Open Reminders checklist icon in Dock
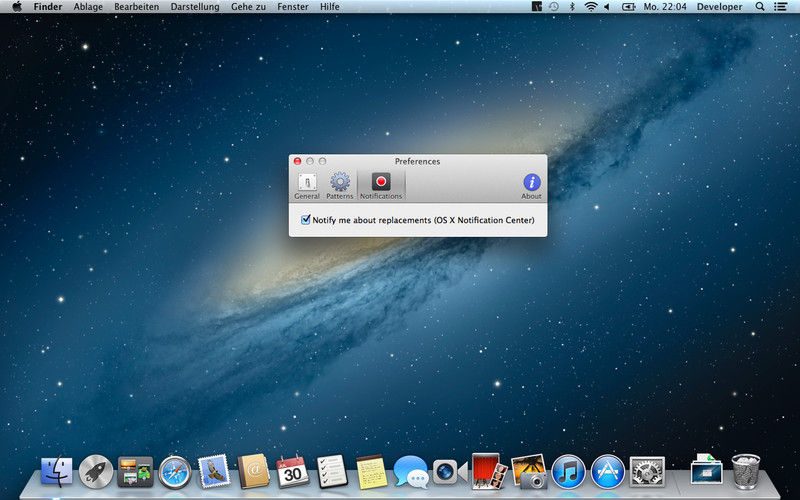Viewport: 800px width, 500px height. [x=332, y=472]
